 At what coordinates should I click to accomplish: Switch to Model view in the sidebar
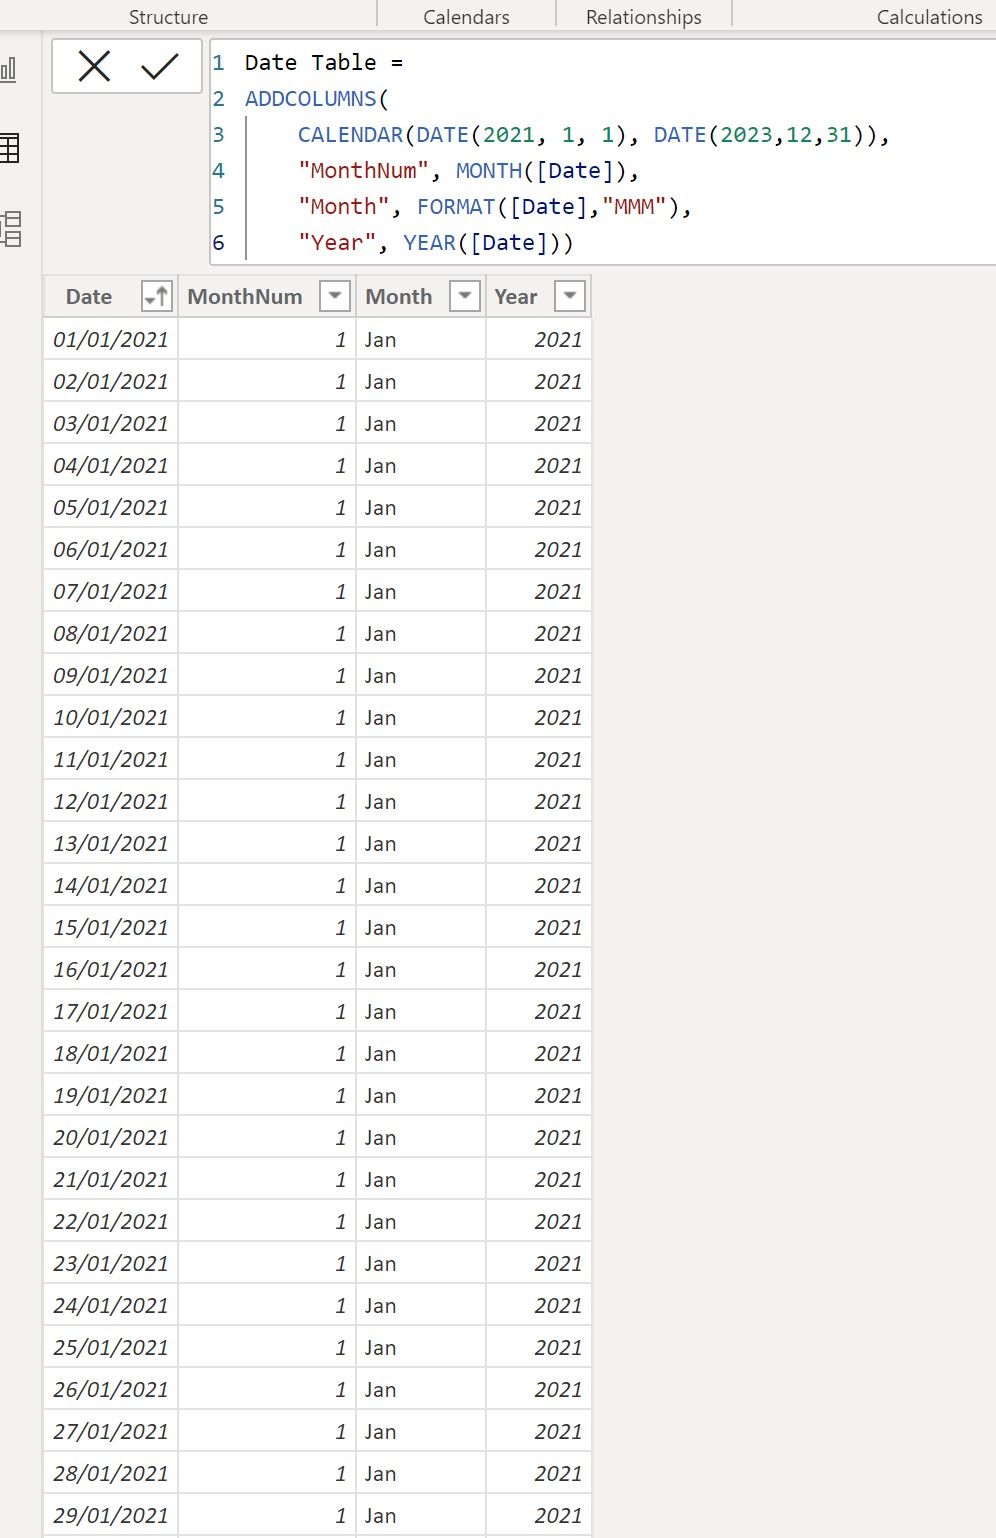[11, 229]
